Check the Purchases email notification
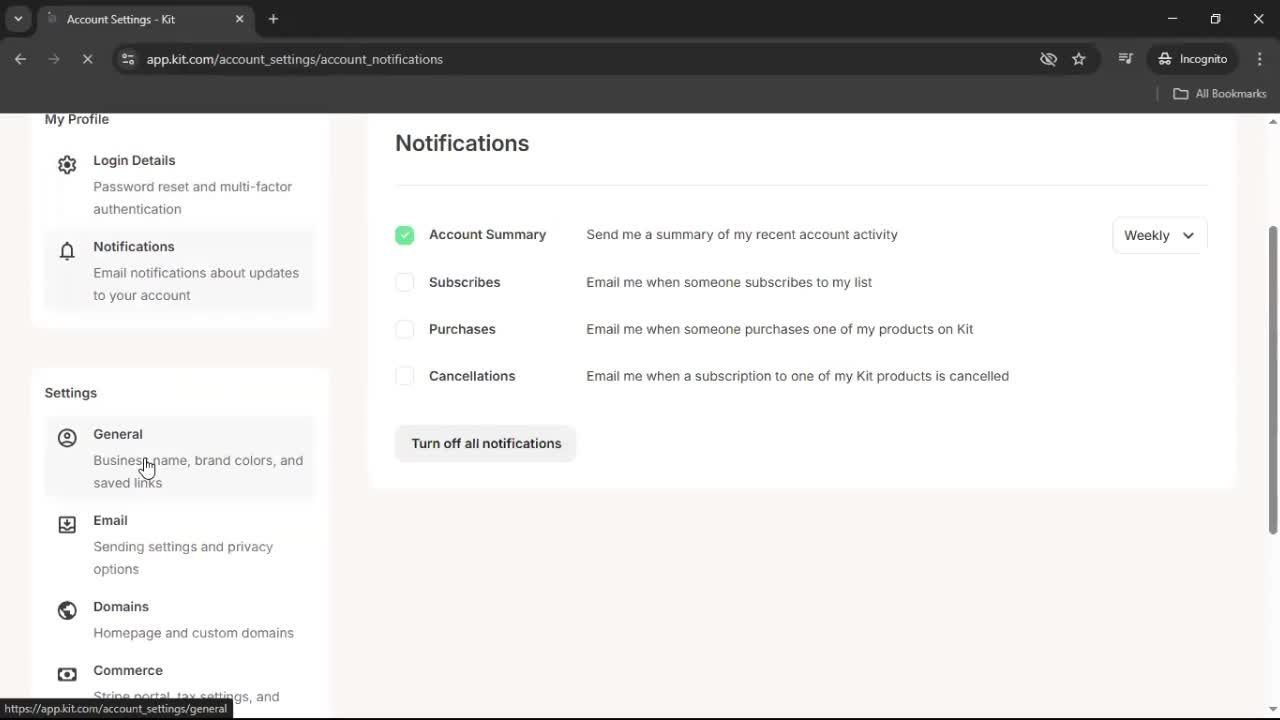 (404, 329)
